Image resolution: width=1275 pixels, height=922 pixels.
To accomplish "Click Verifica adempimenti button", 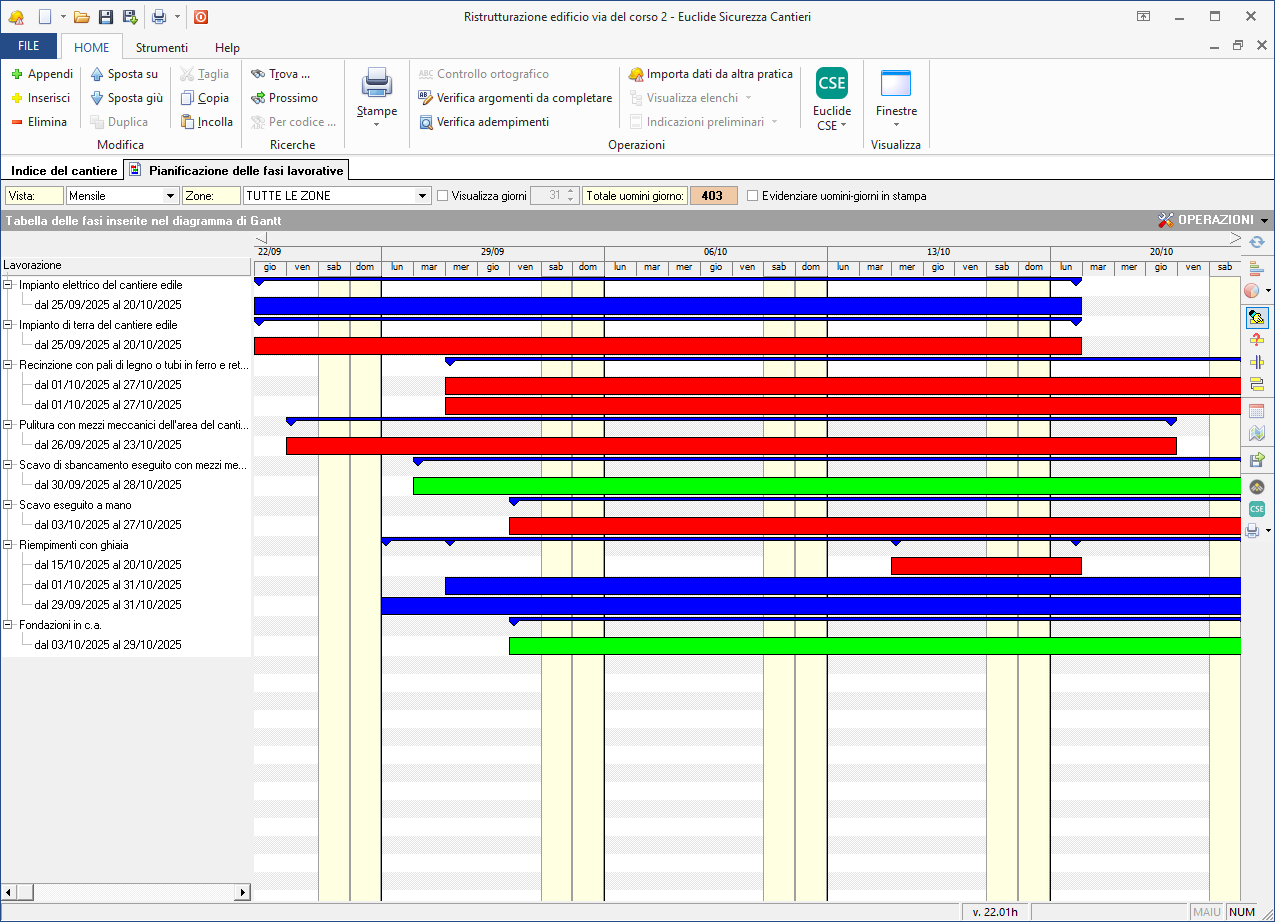I will 484,122.
